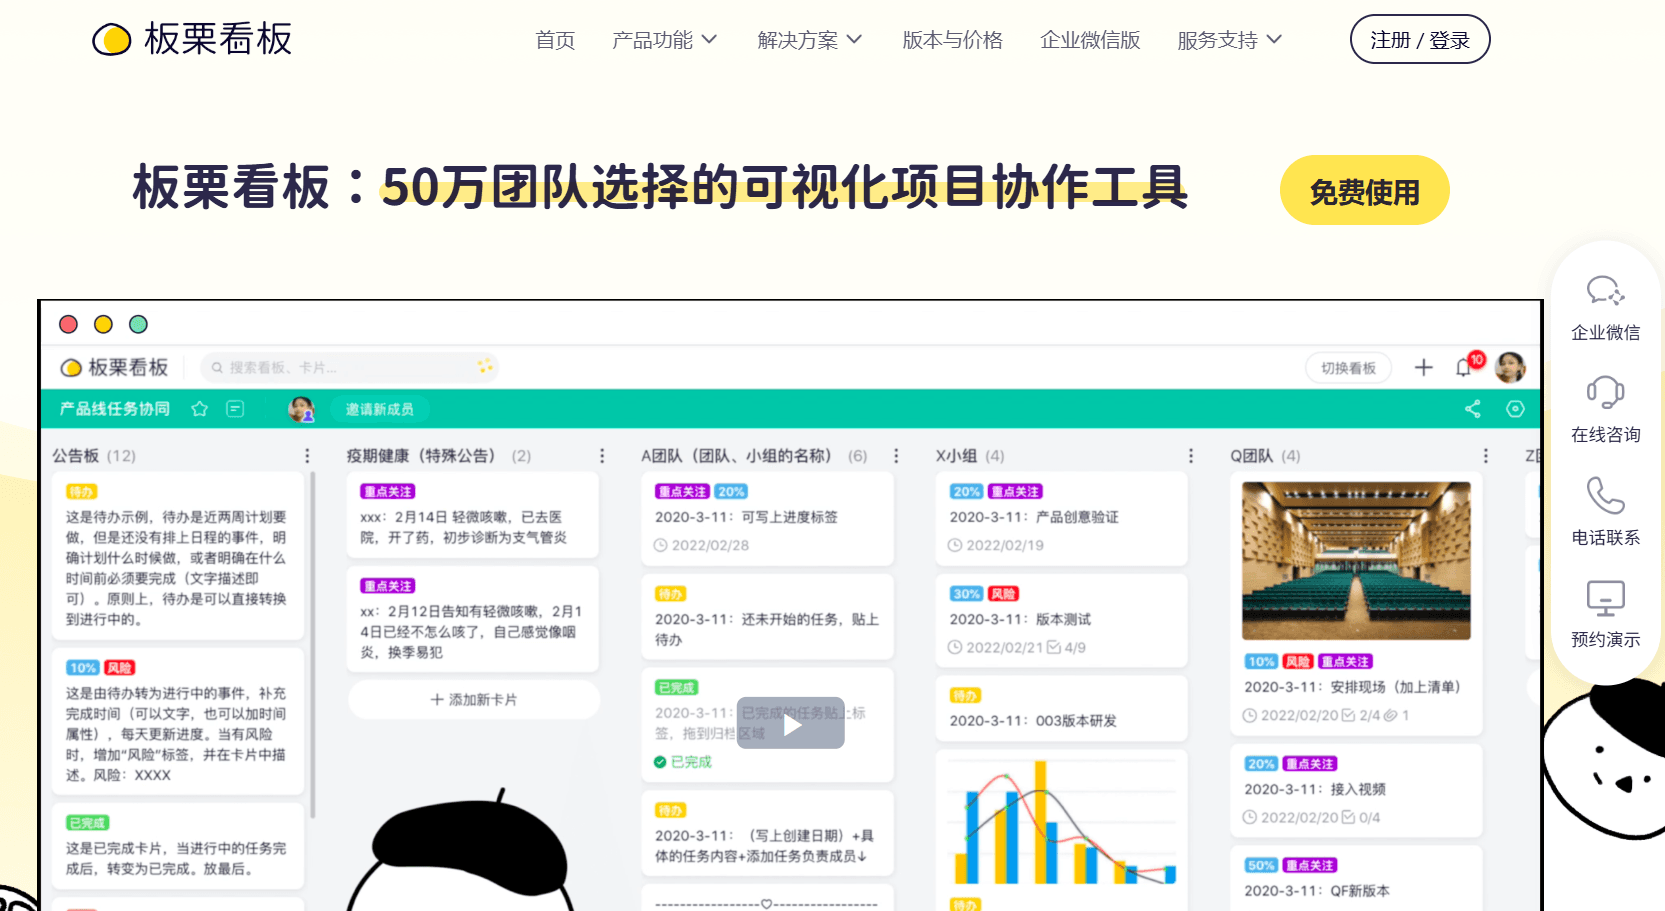Go to 版本与价格 page
Screen dimensions: 1665x911
click(x=952, y=40)
